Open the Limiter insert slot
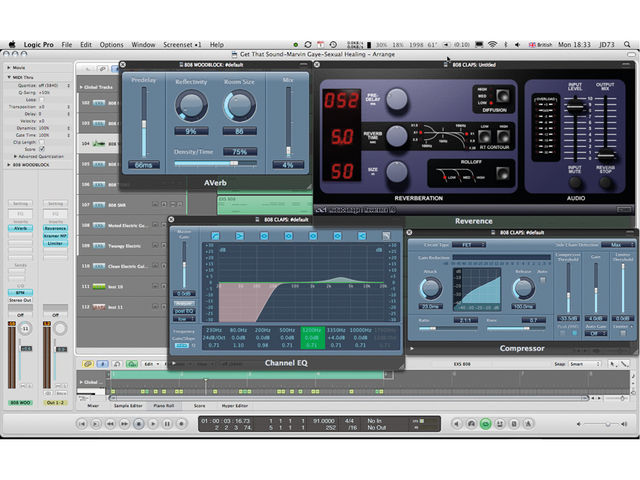Viewport: 640px width, 480px height. pos(55,243)
